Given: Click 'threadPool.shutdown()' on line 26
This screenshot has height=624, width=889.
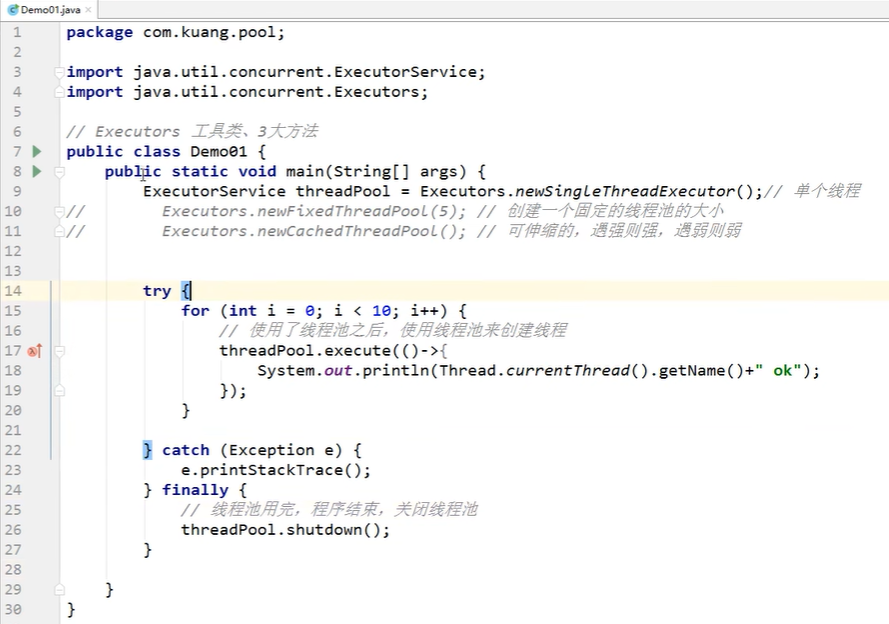Looking at the screenshot, I should pyautogui.click(x=281, y=530).
